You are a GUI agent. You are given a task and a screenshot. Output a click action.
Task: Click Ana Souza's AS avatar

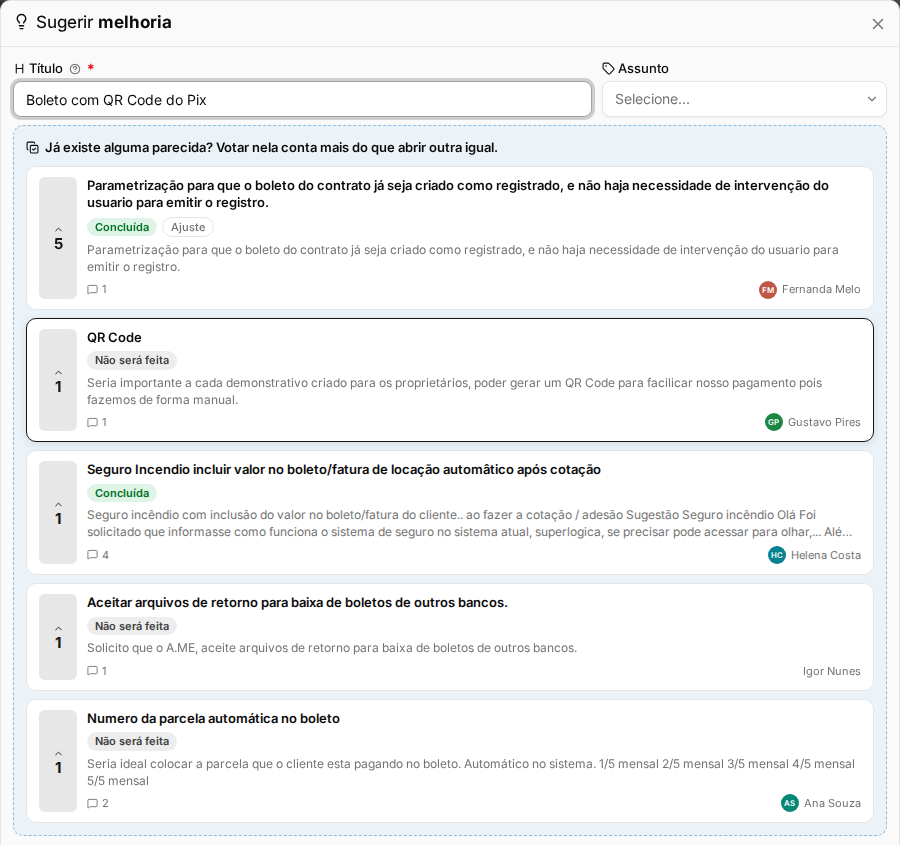click(x=790, y=803)
